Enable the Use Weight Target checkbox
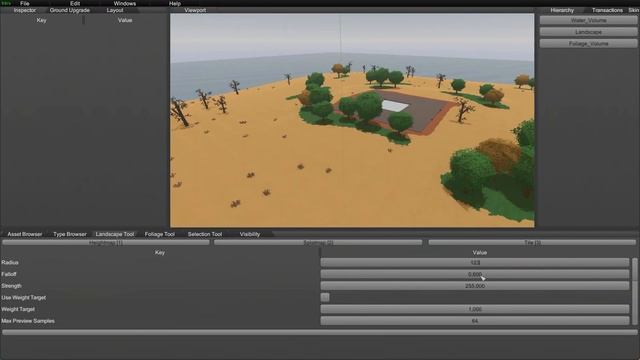The image size is (640, 360). tap(325, 298)
